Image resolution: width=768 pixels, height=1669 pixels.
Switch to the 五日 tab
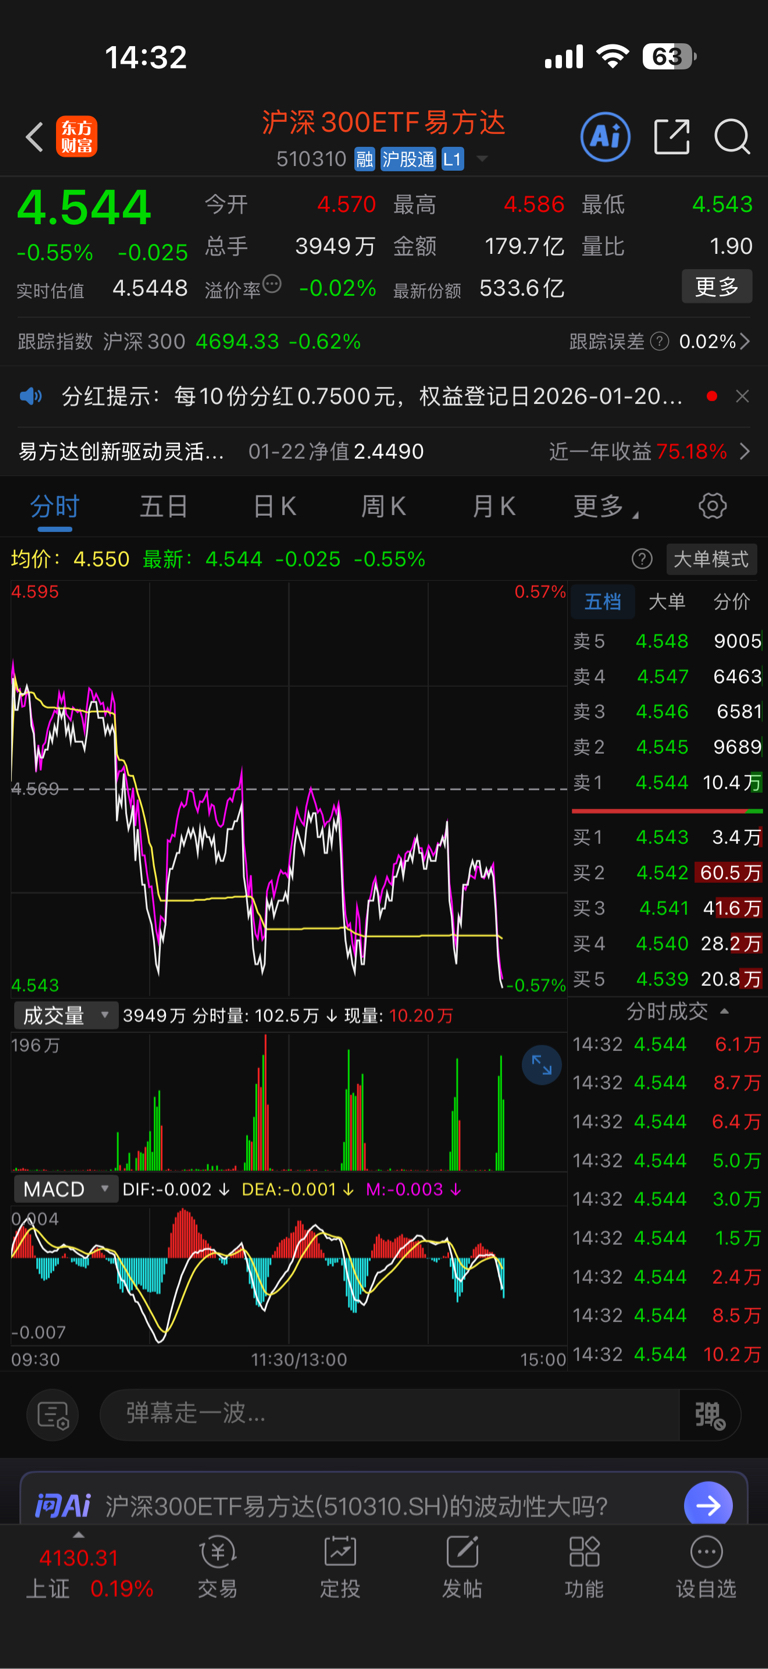click(164, 506)
